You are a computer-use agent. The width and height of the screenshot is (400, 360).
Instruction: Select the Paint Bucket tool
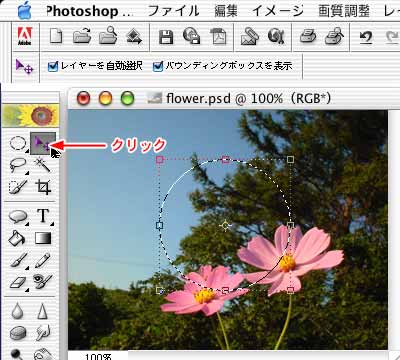pyautogui.click(x=17, y=238)
